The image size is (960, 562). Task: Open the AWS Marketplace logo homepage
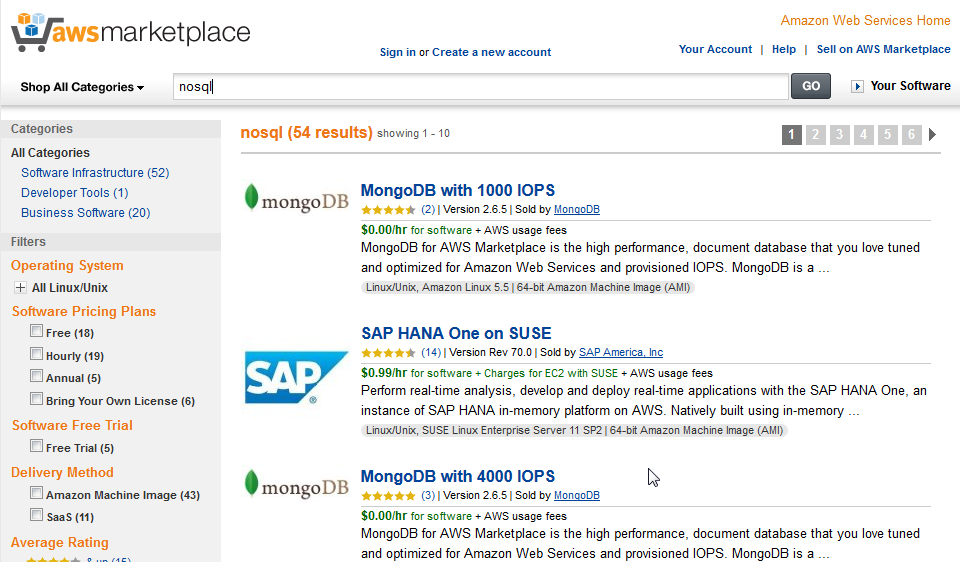(x=130, y=32)
